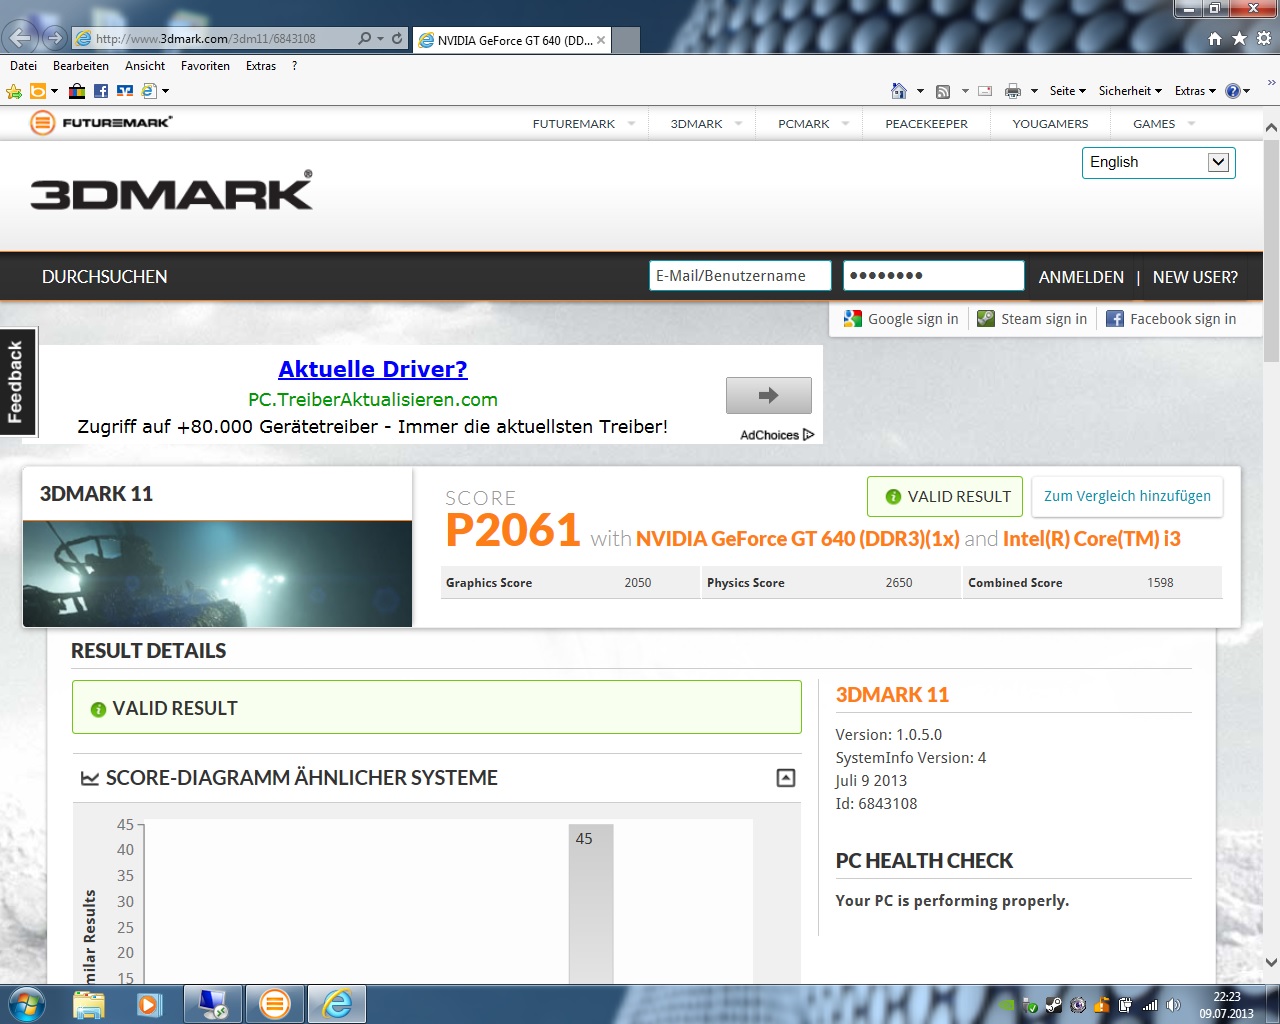This screenshot has width=1280, height=1024.
Task: Click the read mail icon in command bar
Action: tap(985, 91)
